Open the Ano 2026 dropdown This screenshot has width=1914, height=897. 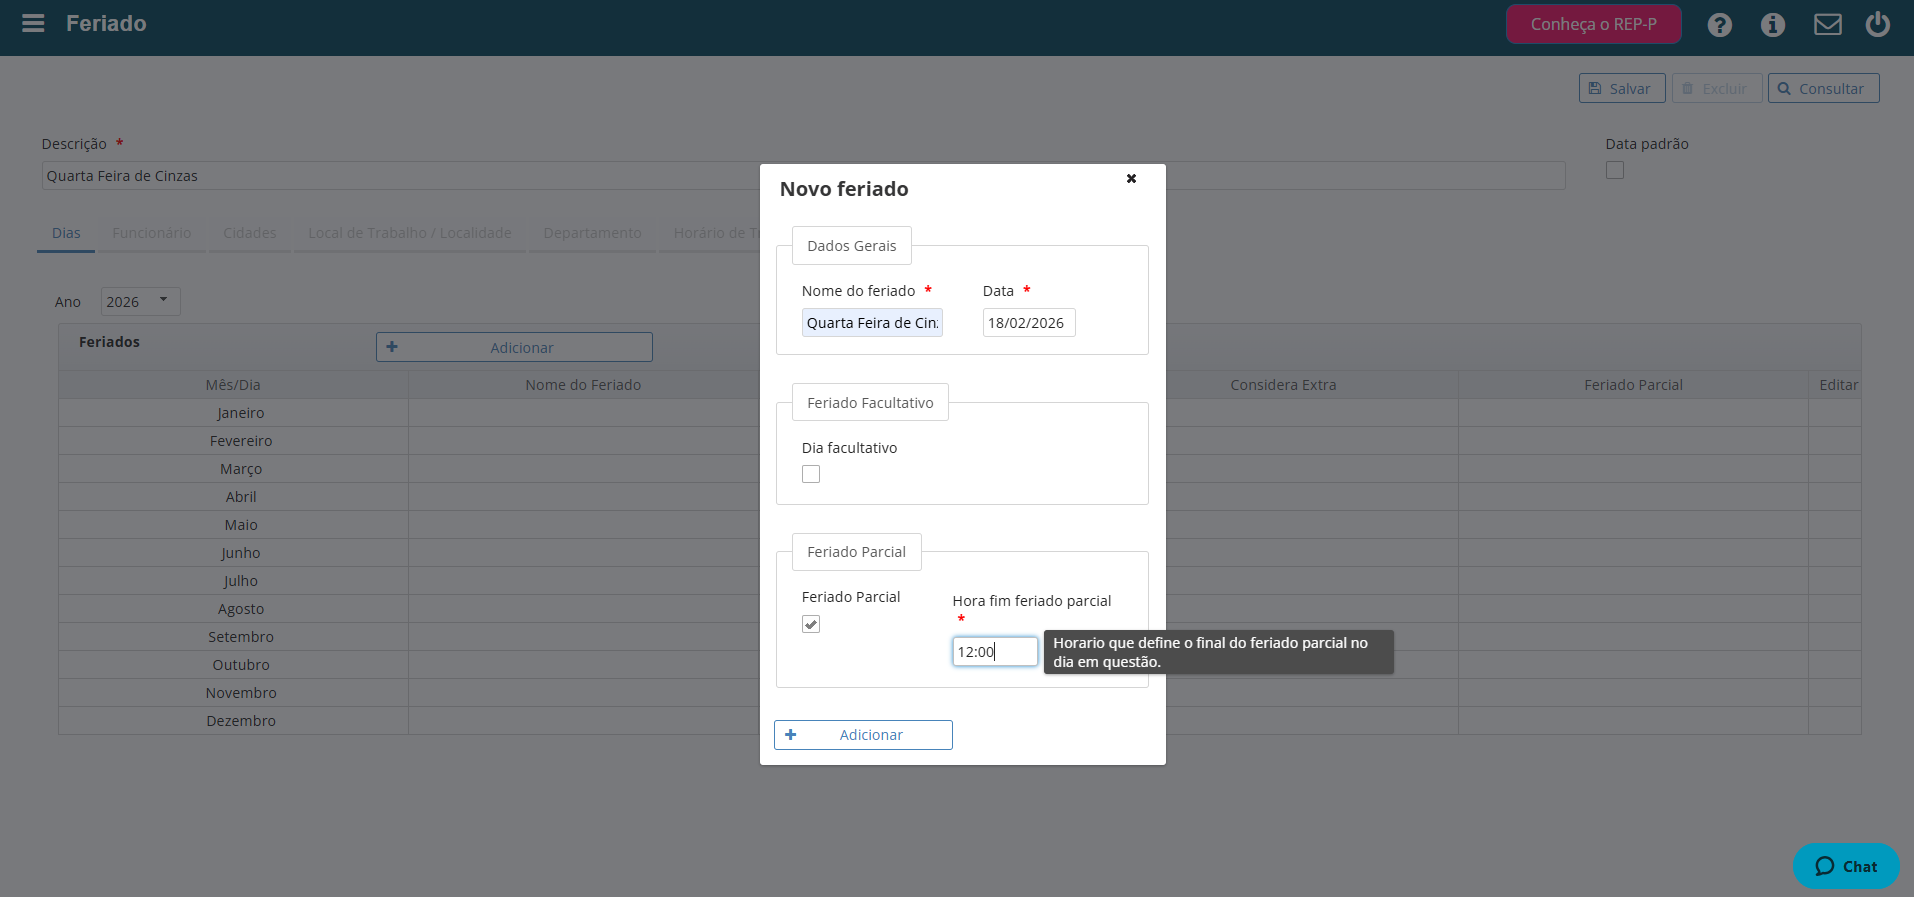coord(140,301)
